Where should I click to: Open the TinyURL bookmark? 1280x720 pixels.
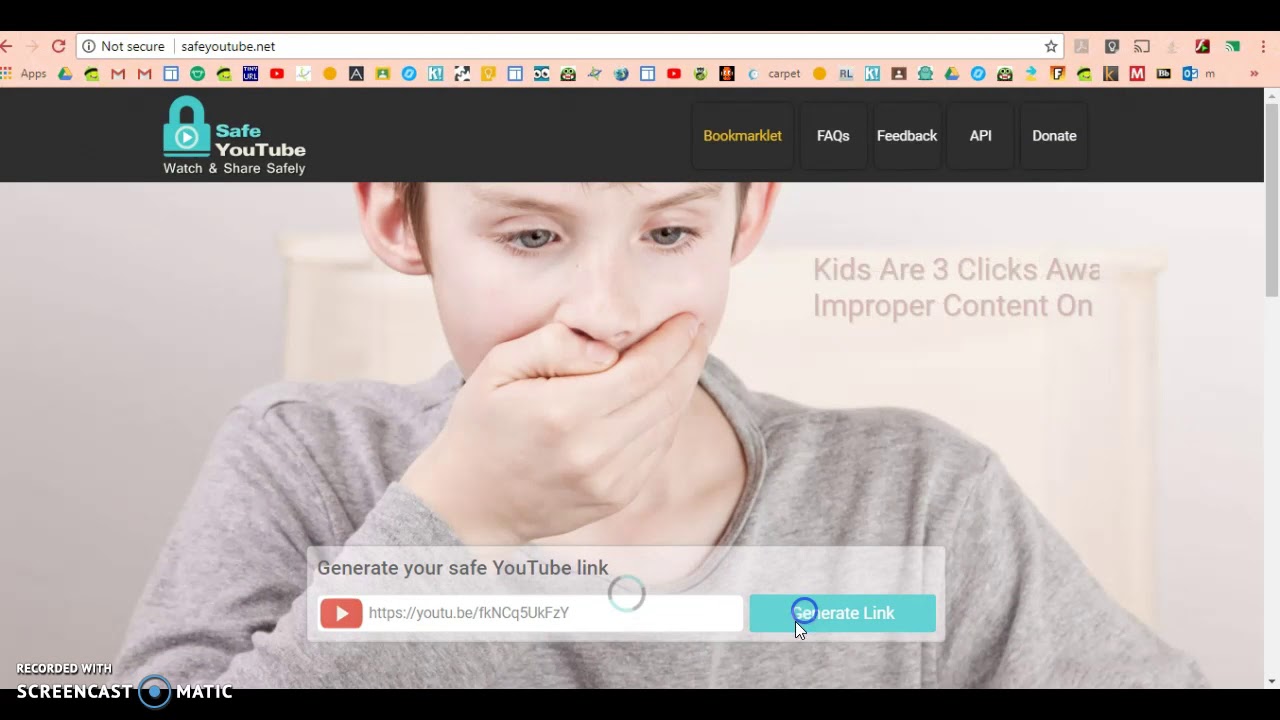tap(250, 73)
